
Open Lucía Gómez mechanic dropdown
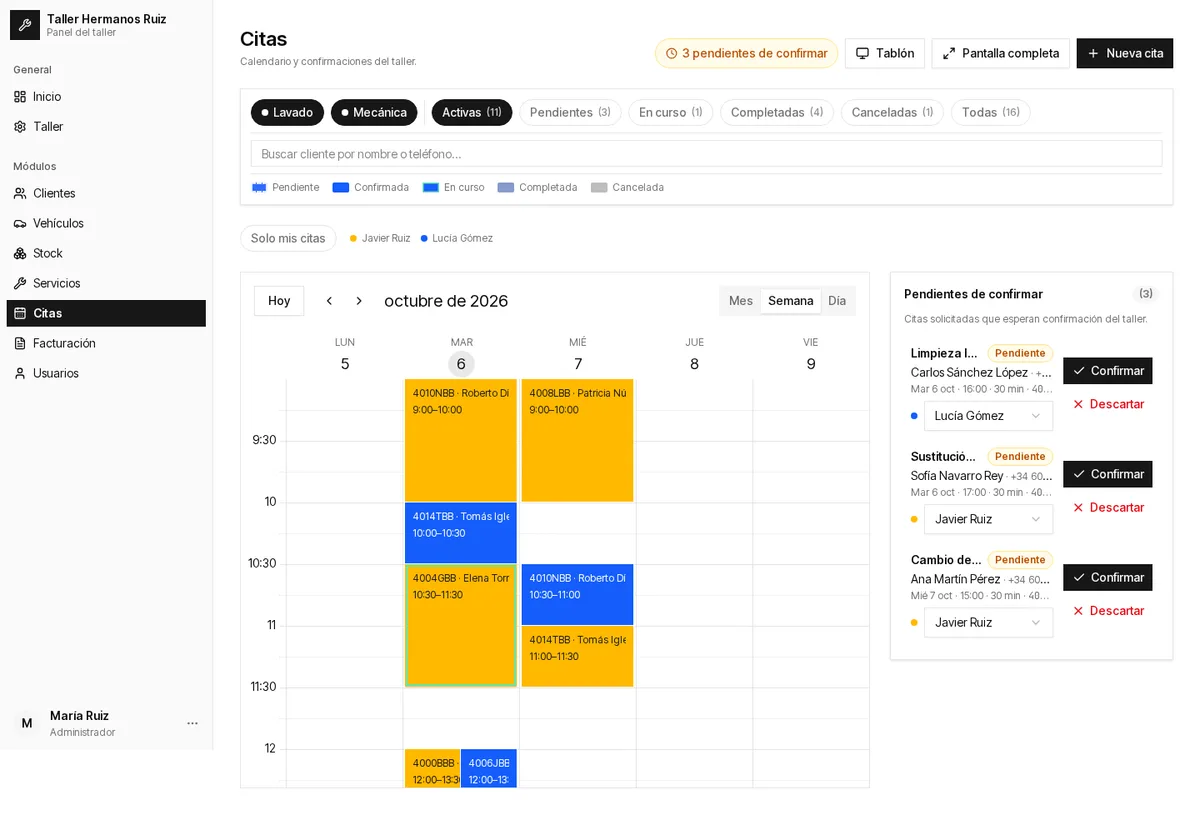pos(988,416)
